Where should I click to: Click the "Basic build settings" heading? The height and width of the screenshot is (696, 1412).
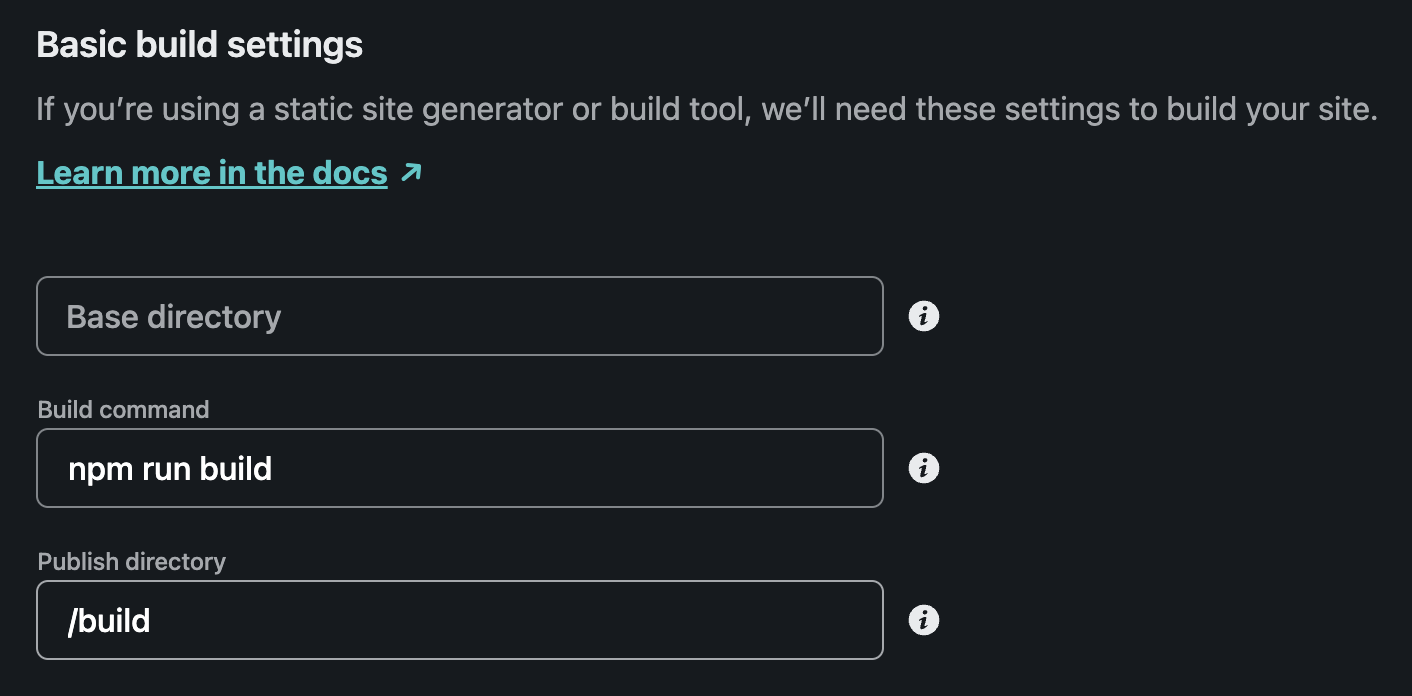199,45
